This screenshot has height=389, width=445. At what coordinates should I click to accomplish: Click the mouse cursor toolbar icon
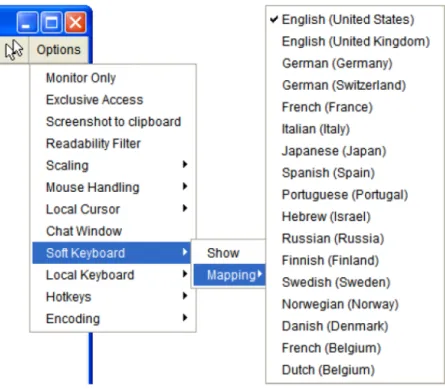[x=14, y=50]
